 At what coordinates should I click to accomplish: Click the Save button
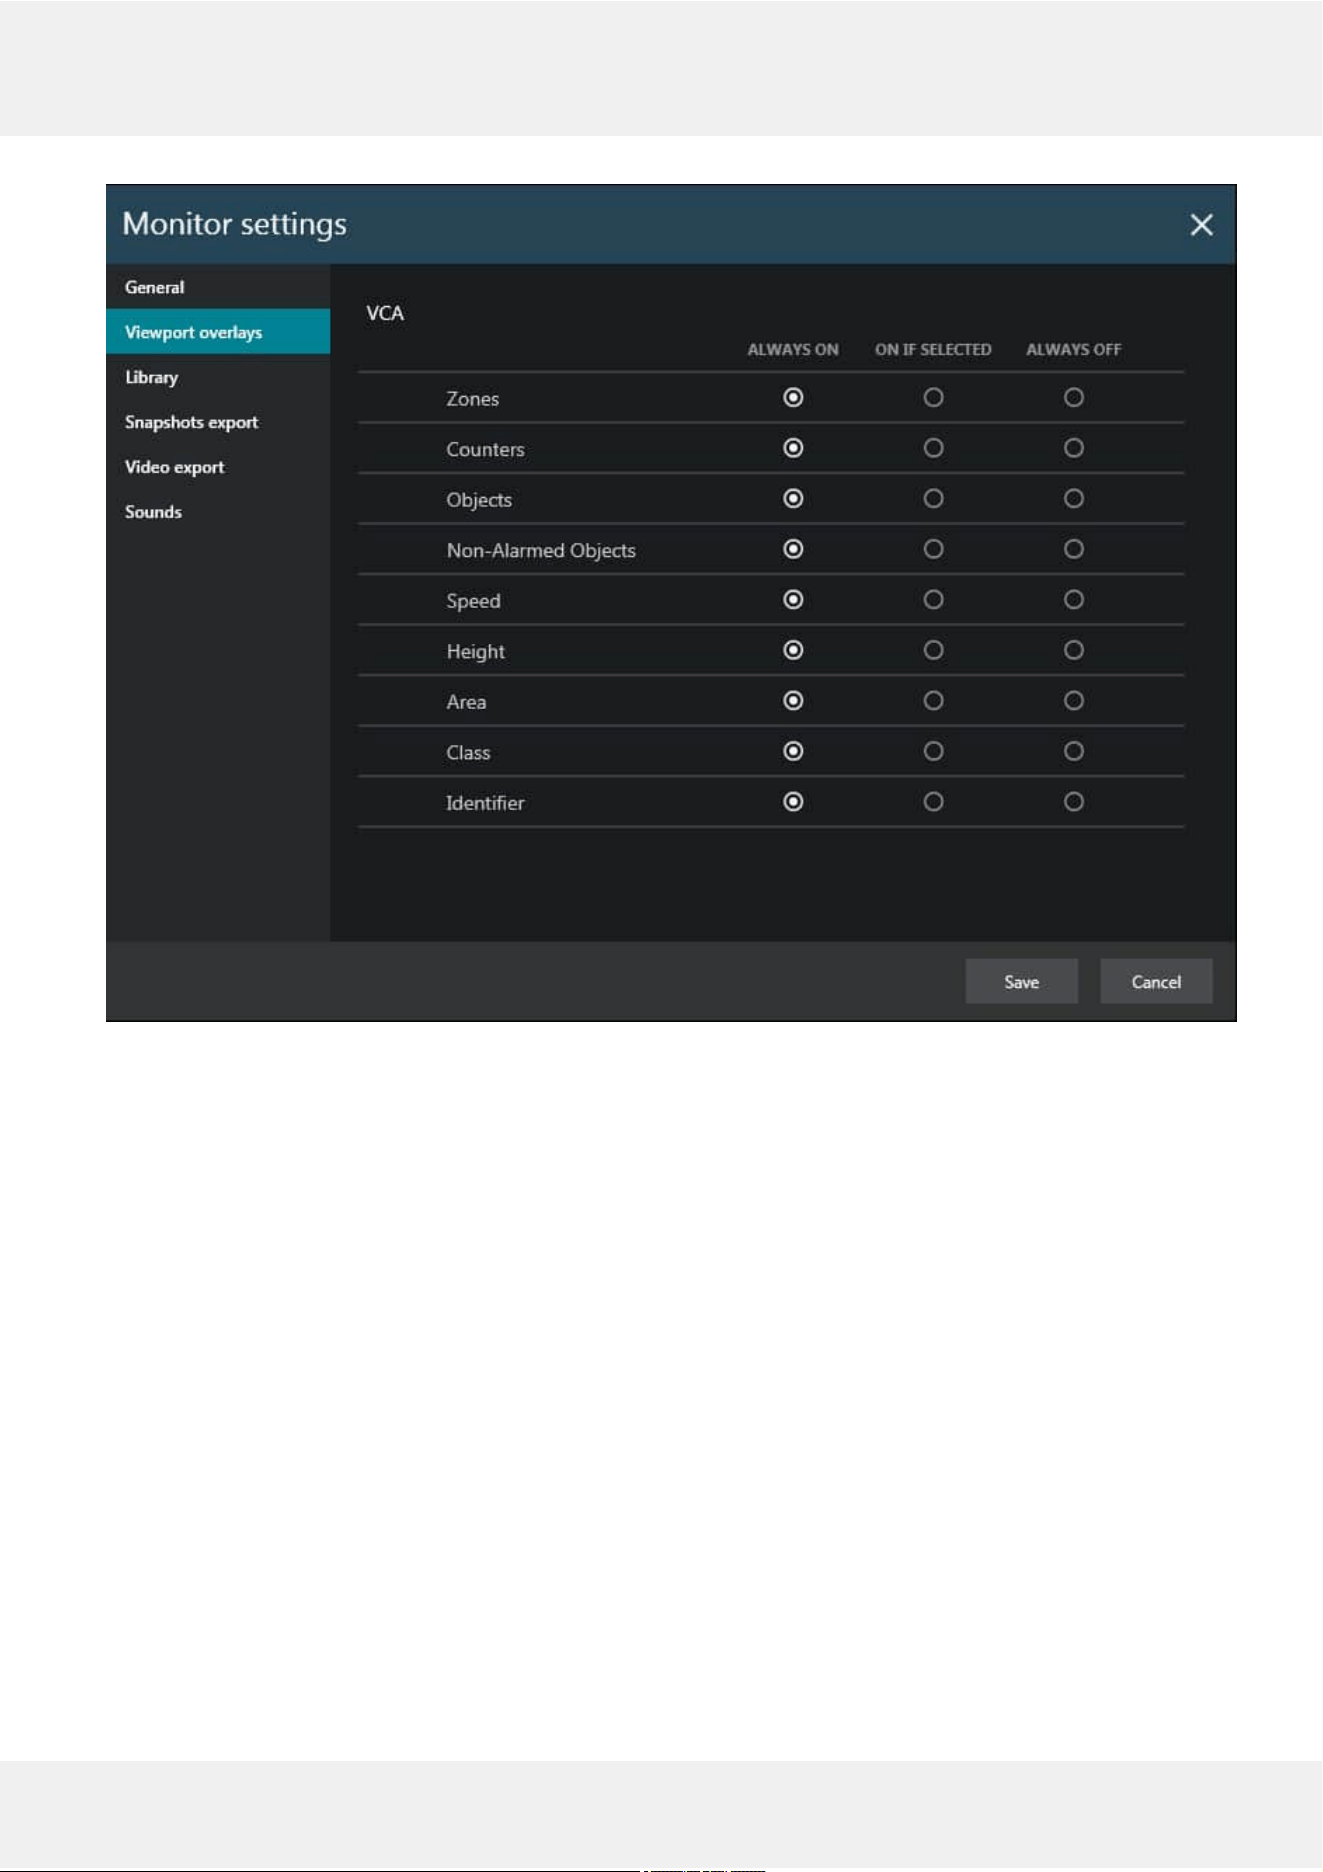pos(1021,982)
